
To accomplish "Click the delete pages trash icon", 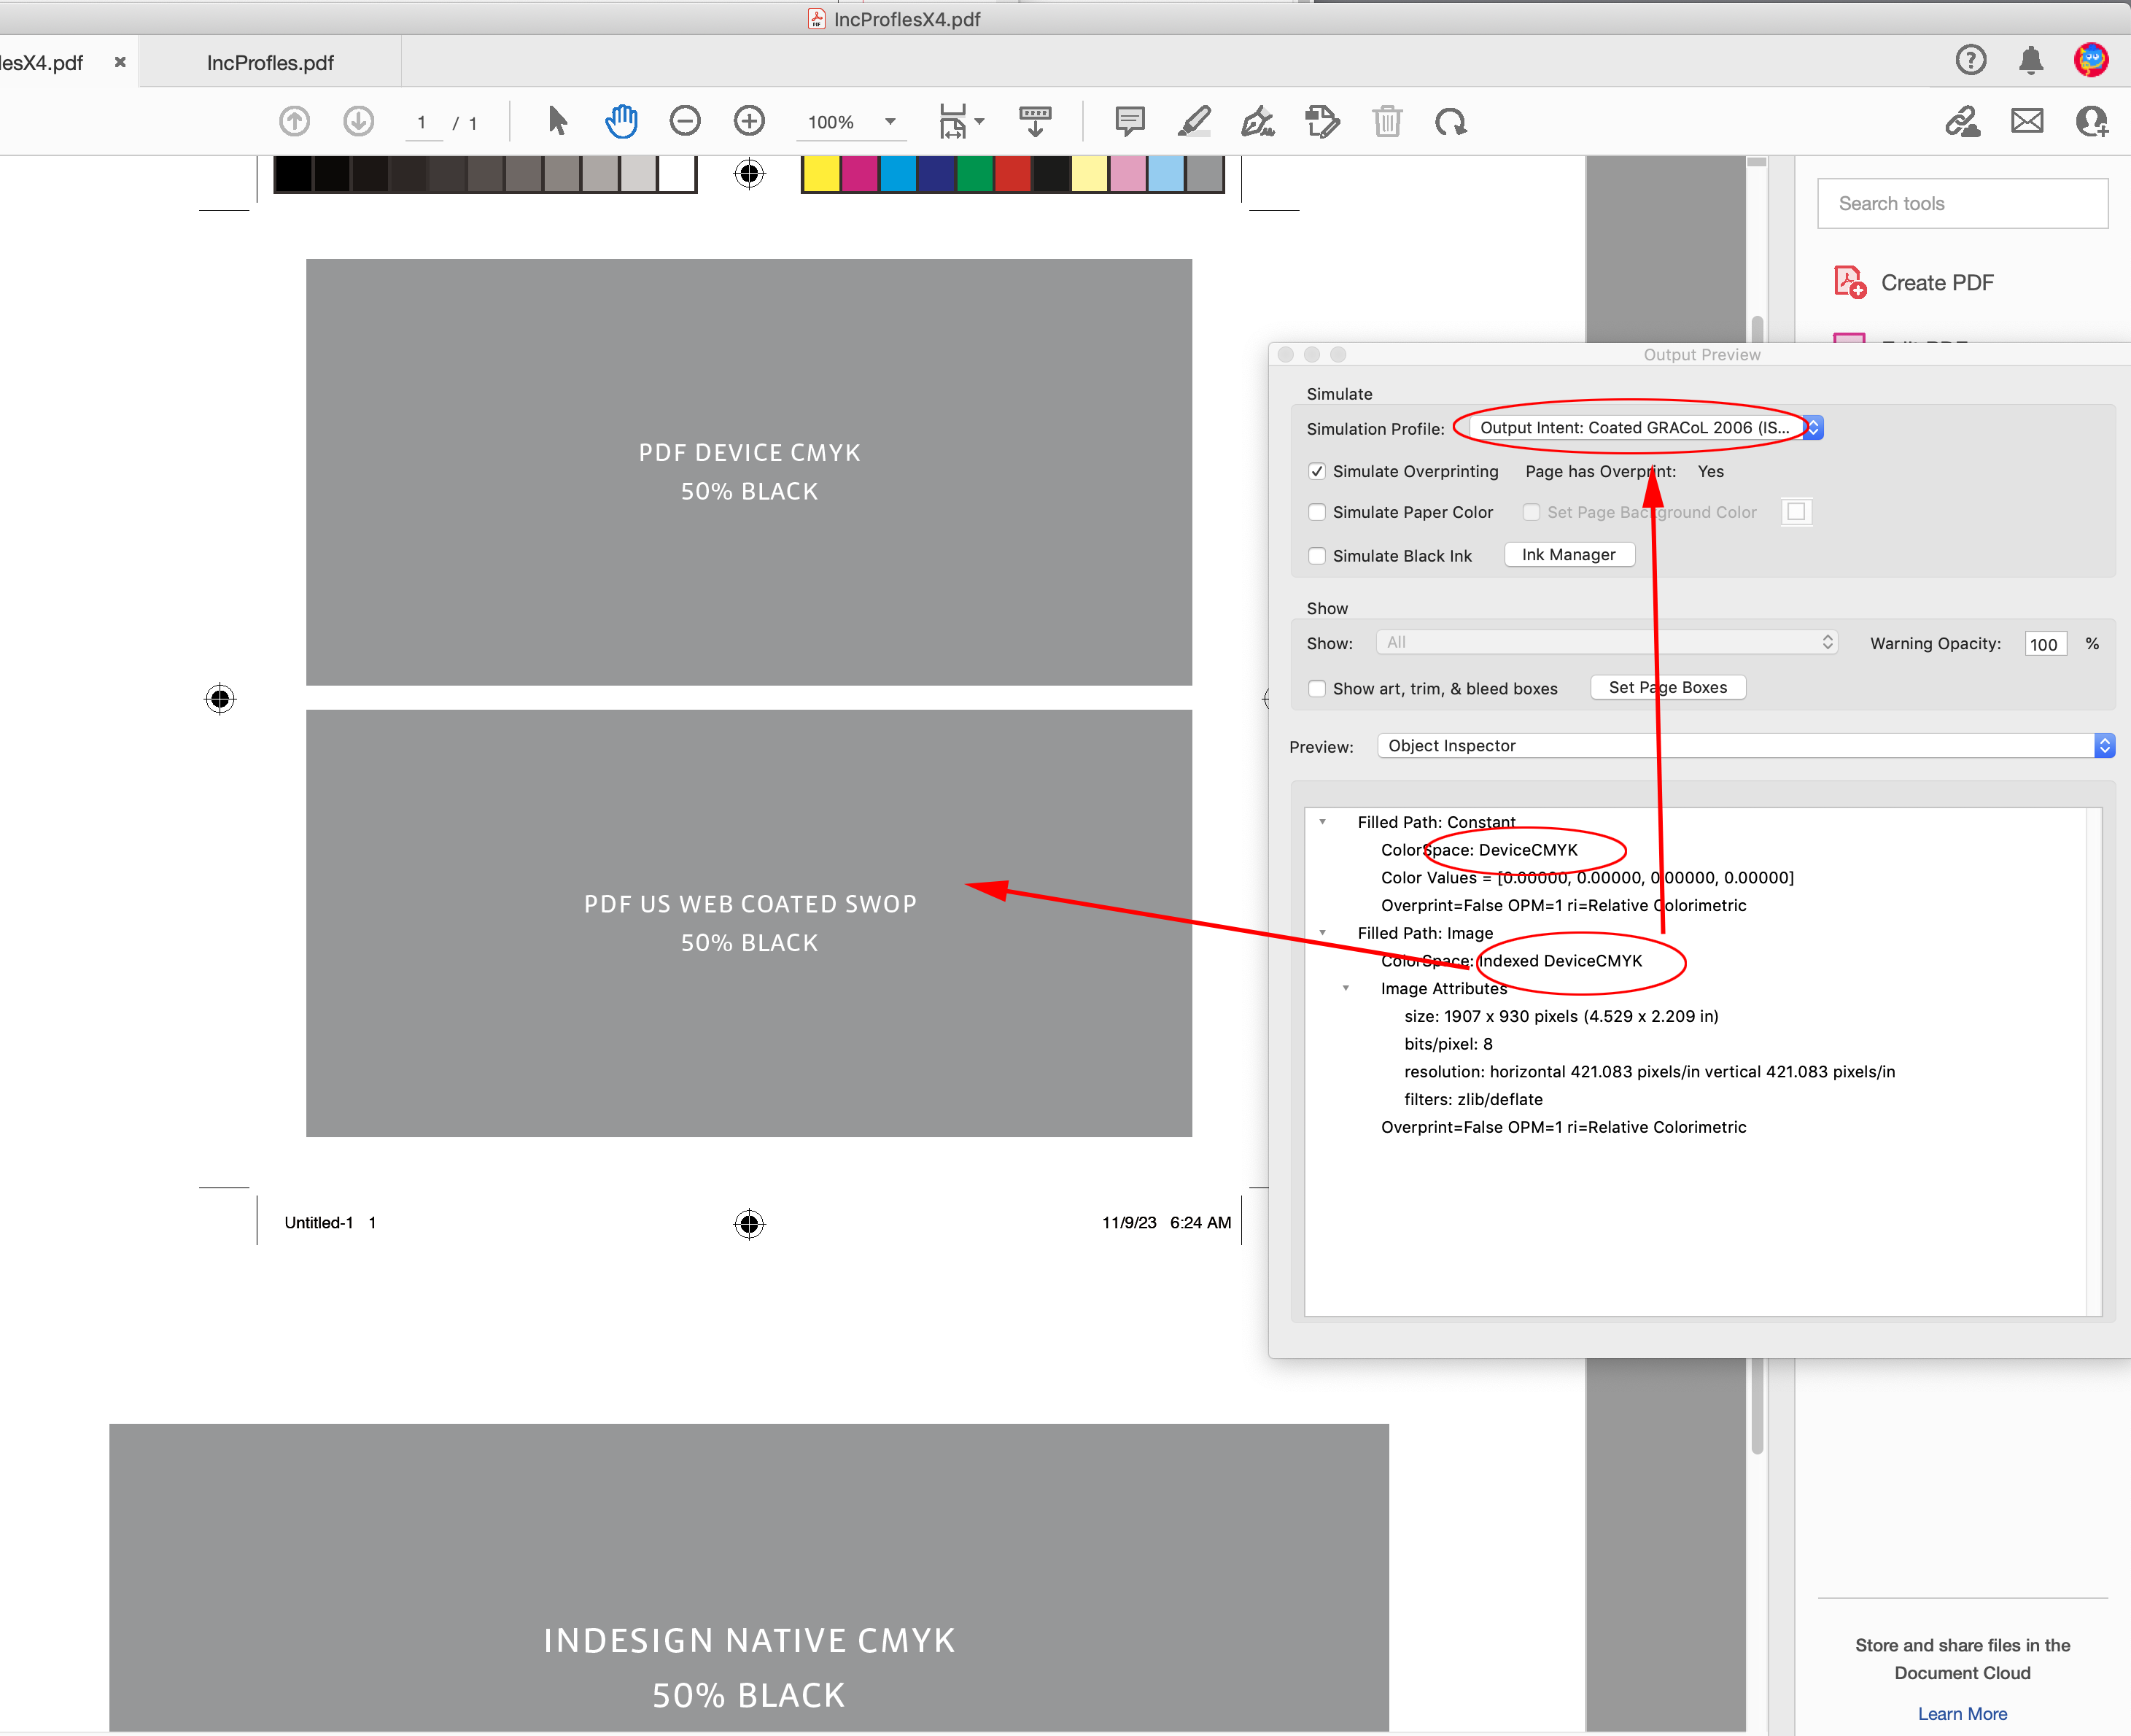I will 1387,121.
